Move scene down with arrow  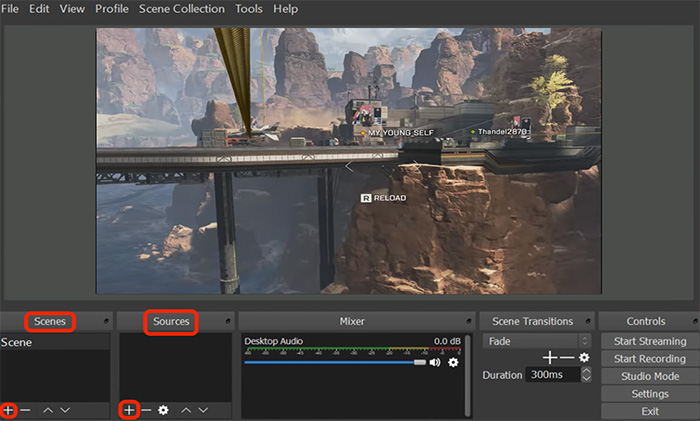point(65,410)
